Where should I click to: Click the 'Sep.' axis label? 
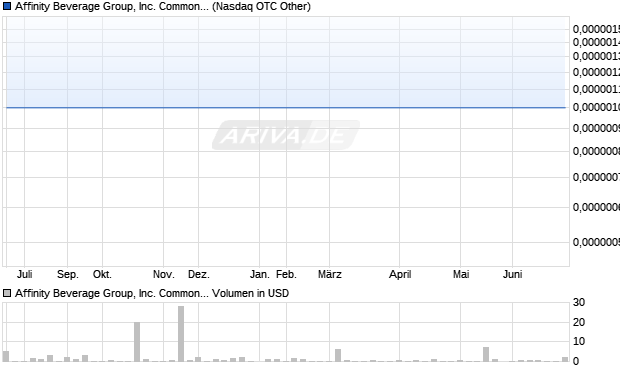coord(68,274)
